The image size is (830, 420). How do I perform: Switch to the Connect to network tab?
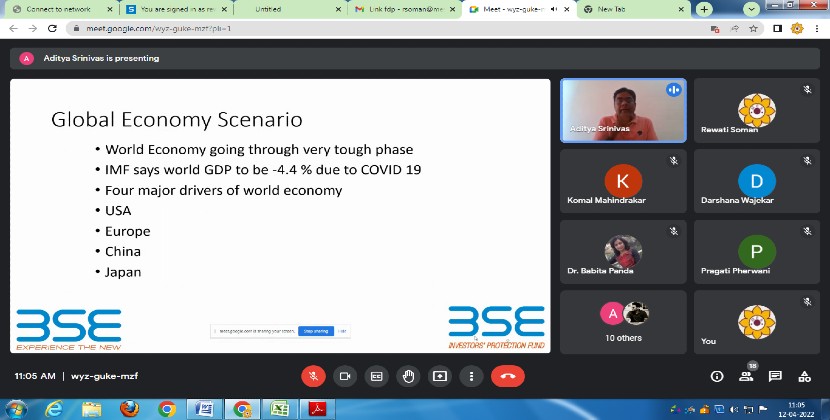tap(58, 9)
